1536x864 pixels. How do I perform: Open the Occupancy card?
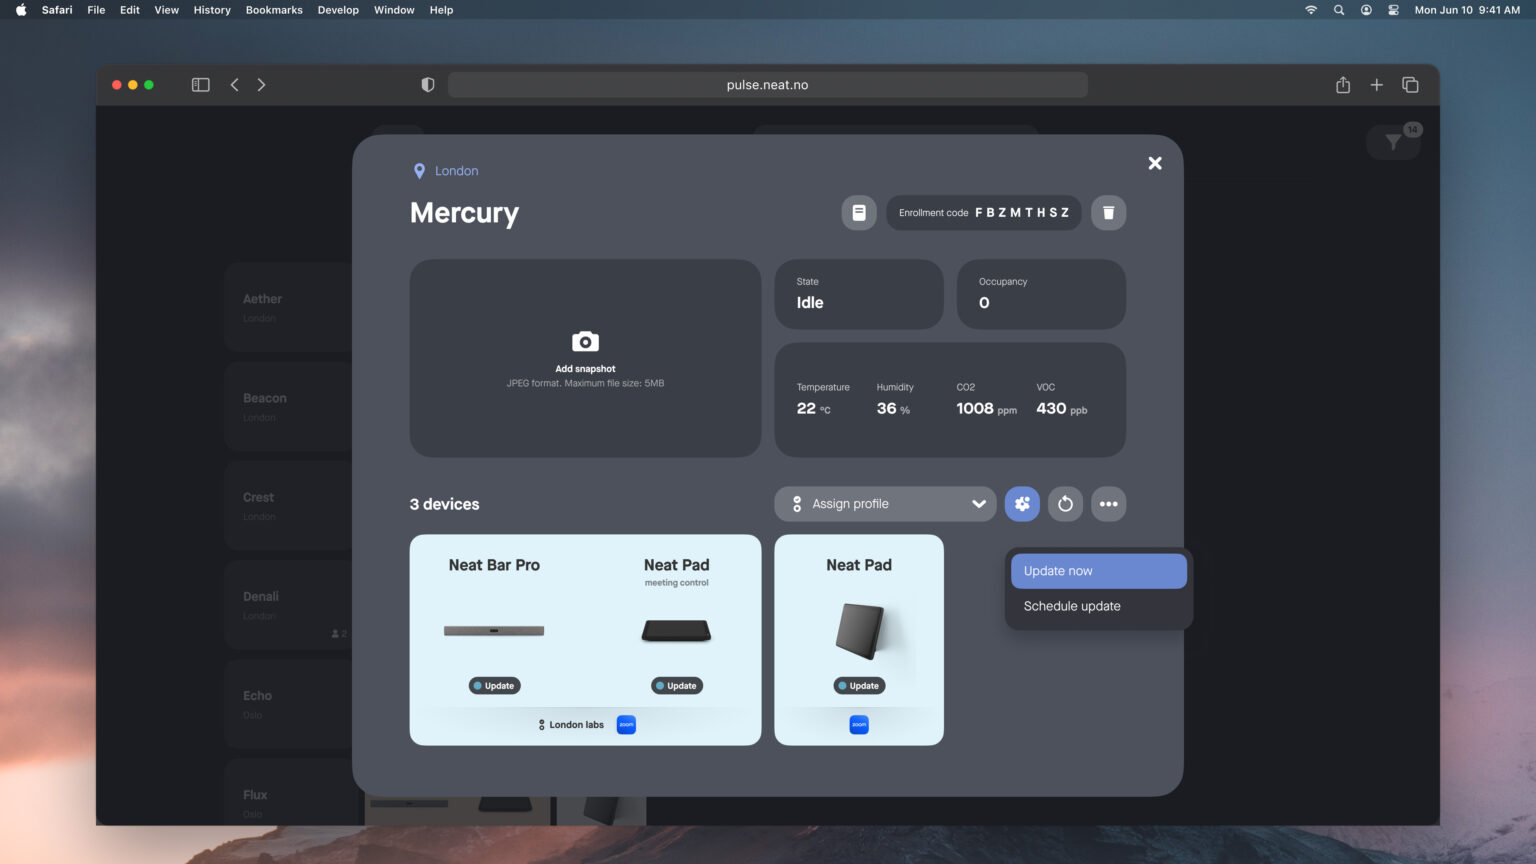[x=1041, y=294]
